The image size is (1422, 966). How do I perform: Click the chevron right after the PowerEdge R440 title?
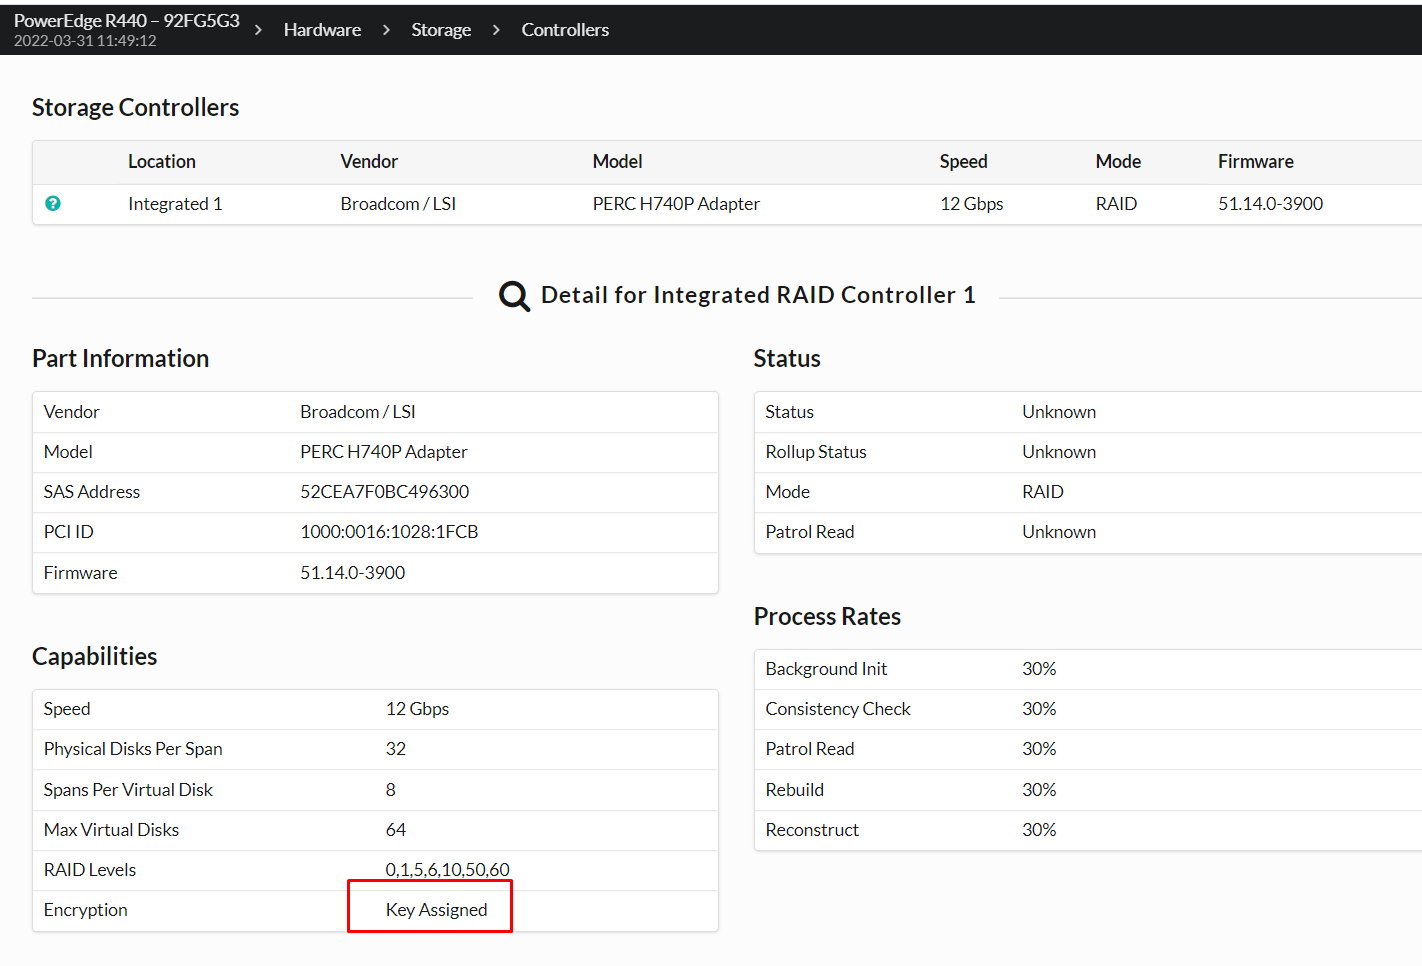point(258,30)
